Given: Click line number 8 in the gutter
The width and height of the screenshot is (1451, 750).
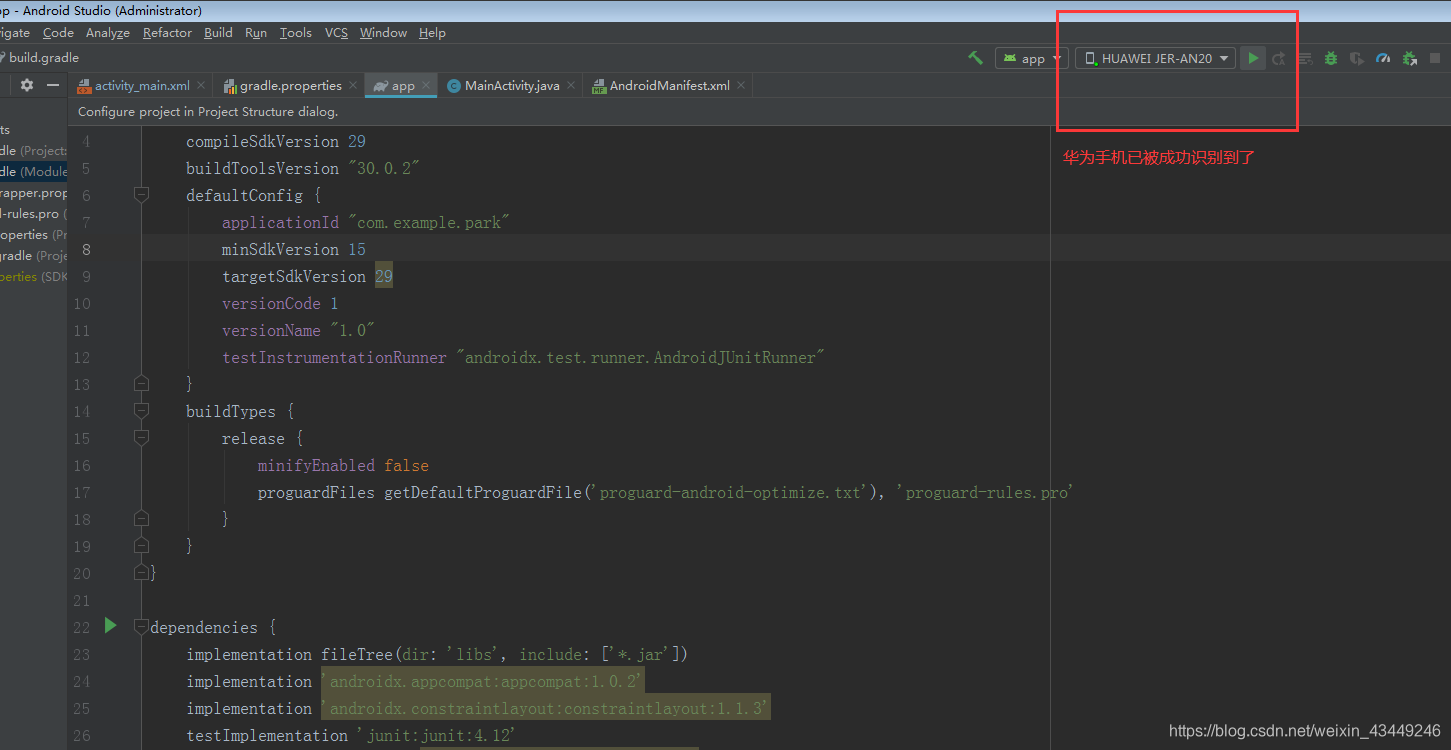Looking at the screenshot, I should (85, 250).
